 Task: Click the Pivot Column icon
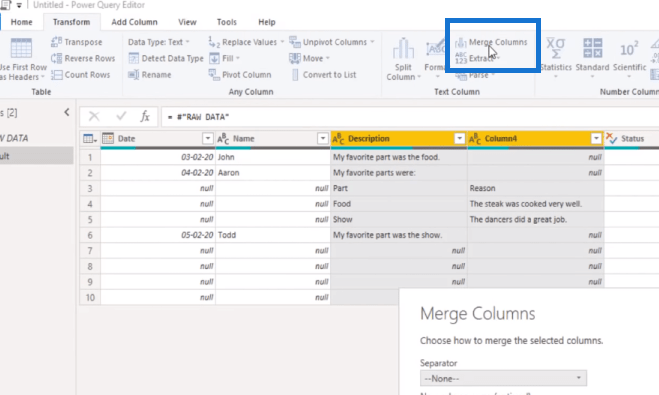[214, 75]
